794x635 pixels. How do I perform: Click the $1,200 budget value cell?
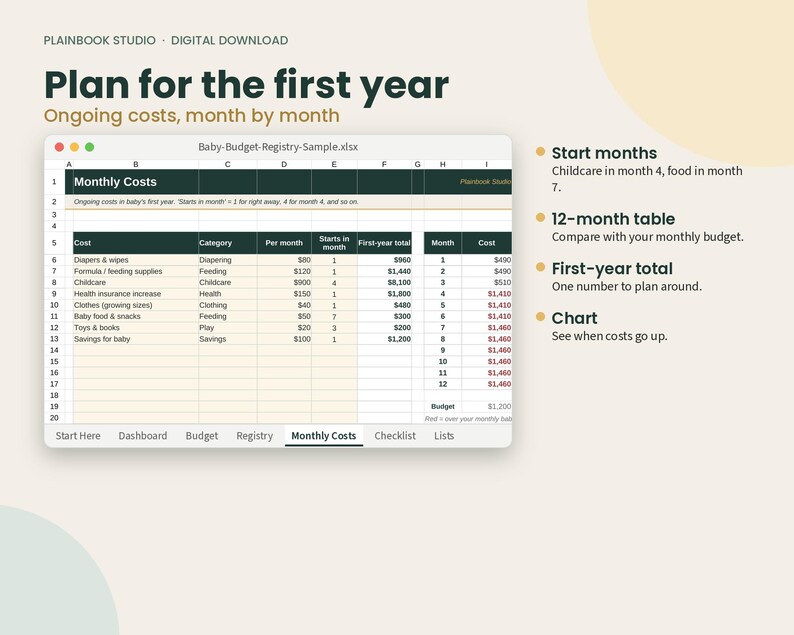(487, 407)
